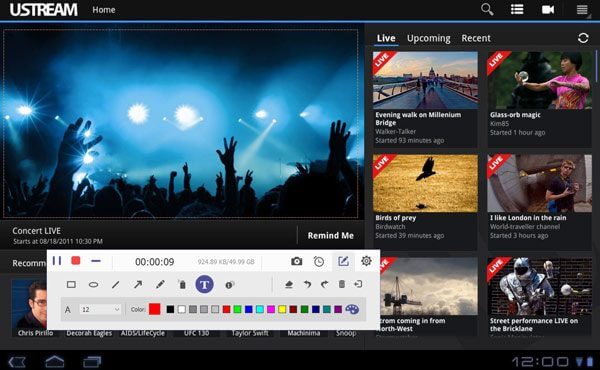Screen dimensions: 600x370
Task: Delete all annotations with trash icon
Action: click(x=342, y=284)
